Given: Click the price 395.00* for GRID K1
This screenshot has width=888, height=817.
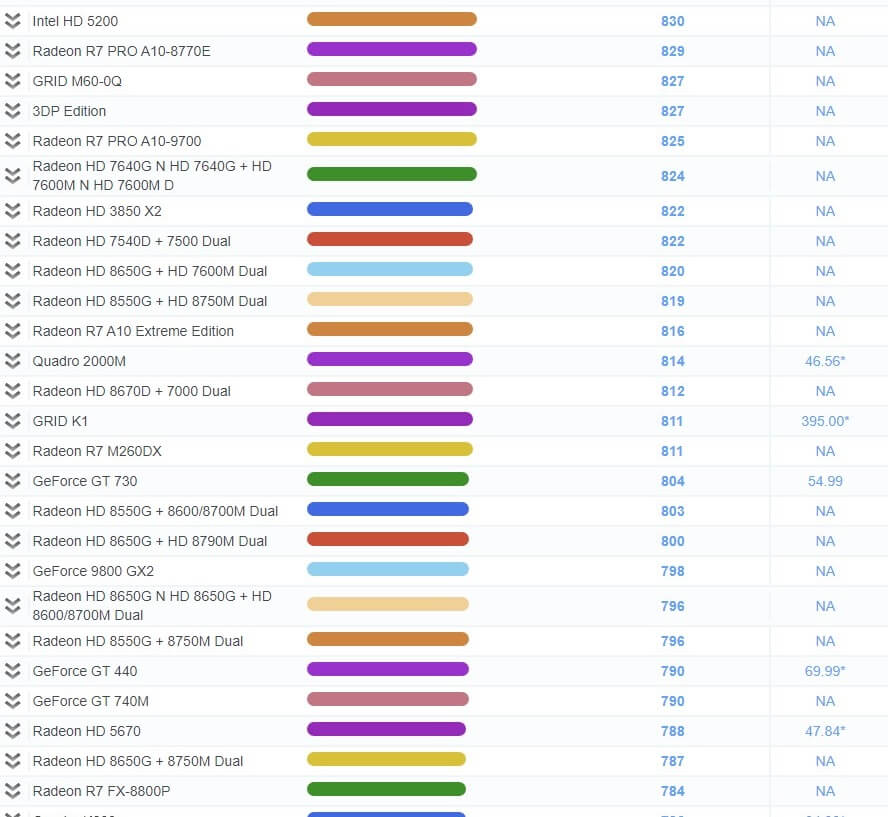Looking at the screenshot, I should 825,421.
